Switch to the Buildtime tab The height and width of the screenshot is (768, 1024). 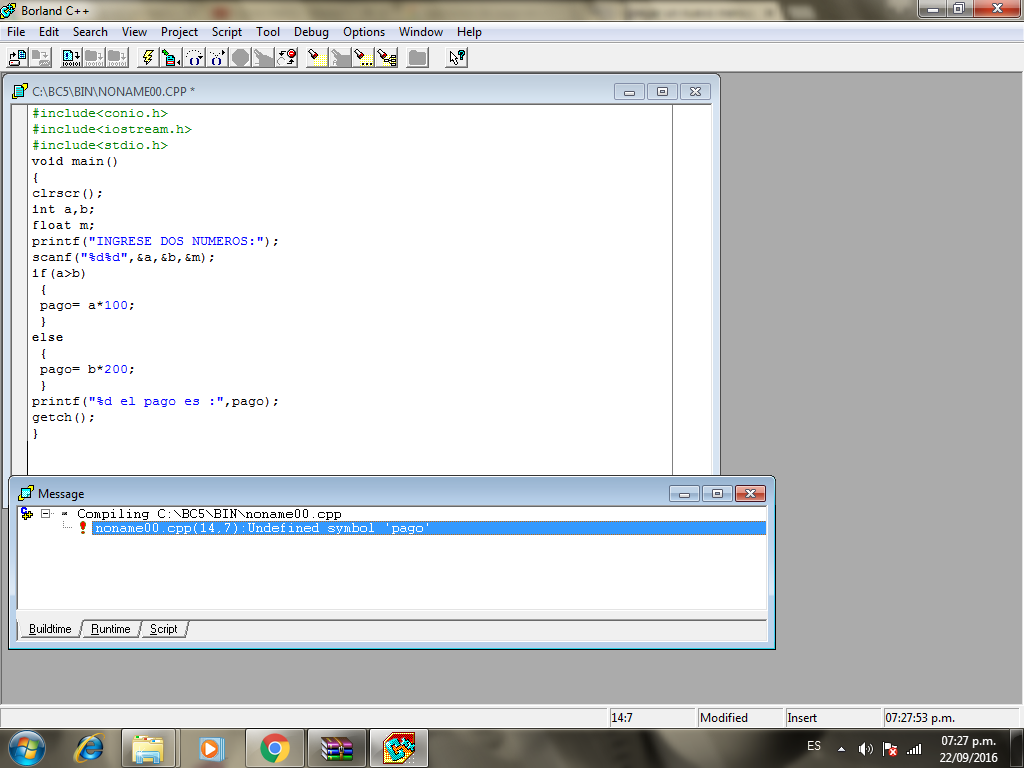(50, 629)
